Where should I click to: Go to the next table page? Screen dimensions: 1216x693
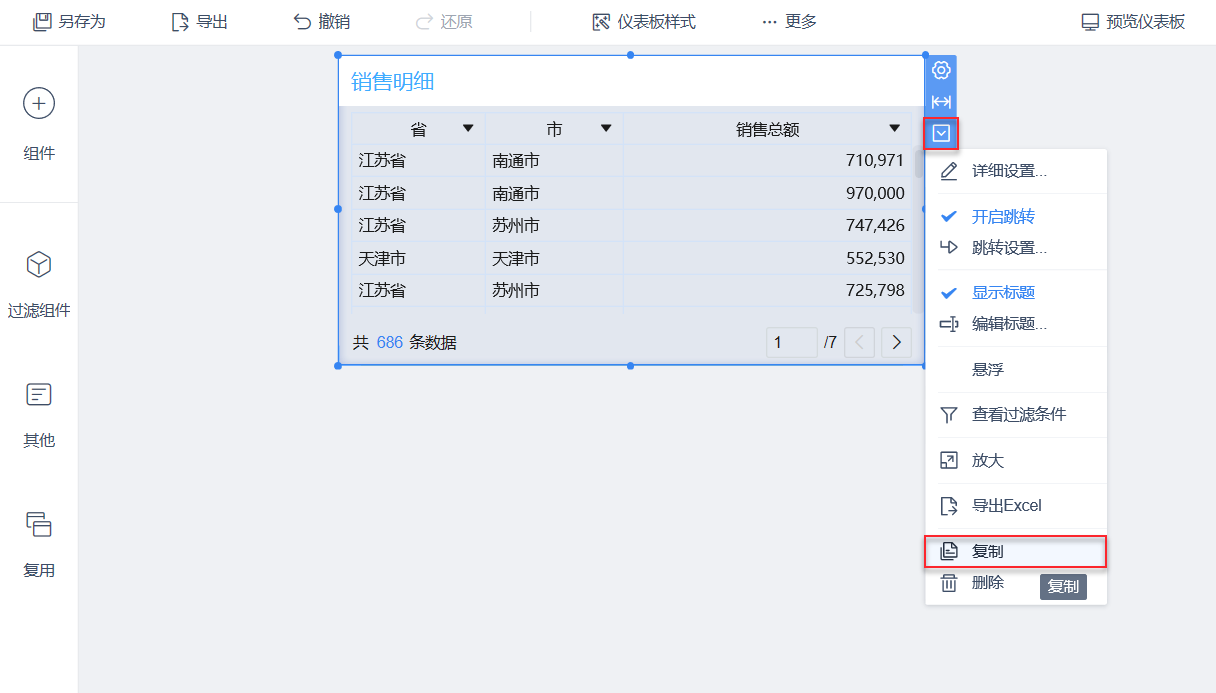tap(896, 342)
